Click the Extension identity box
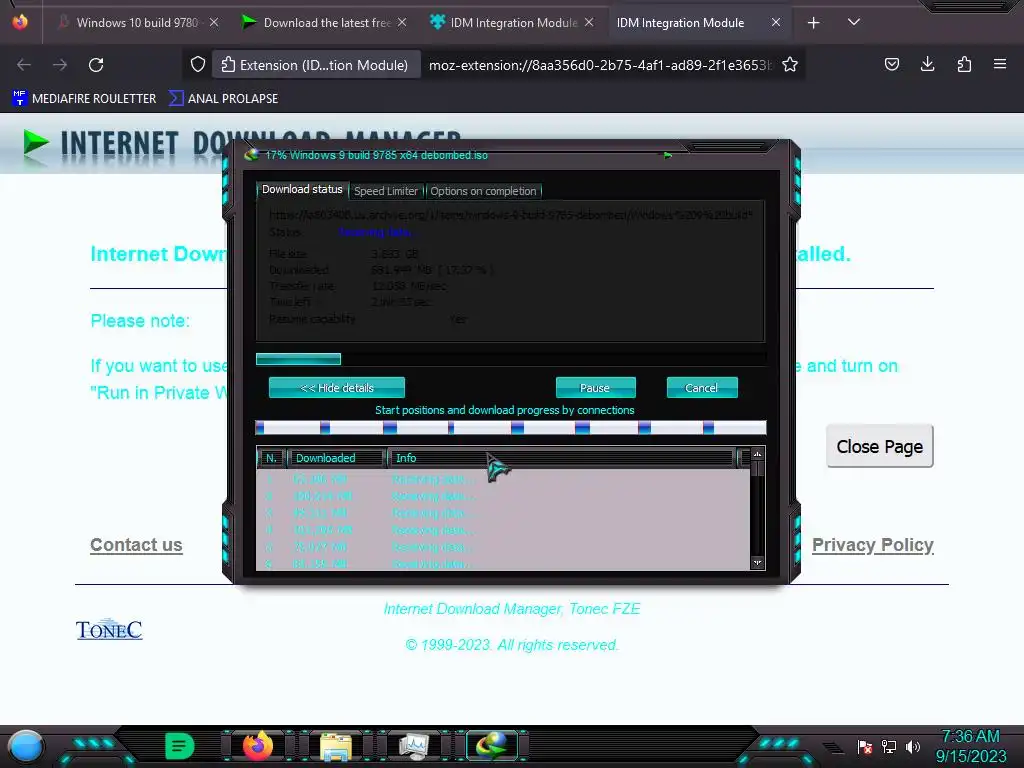 315,65
